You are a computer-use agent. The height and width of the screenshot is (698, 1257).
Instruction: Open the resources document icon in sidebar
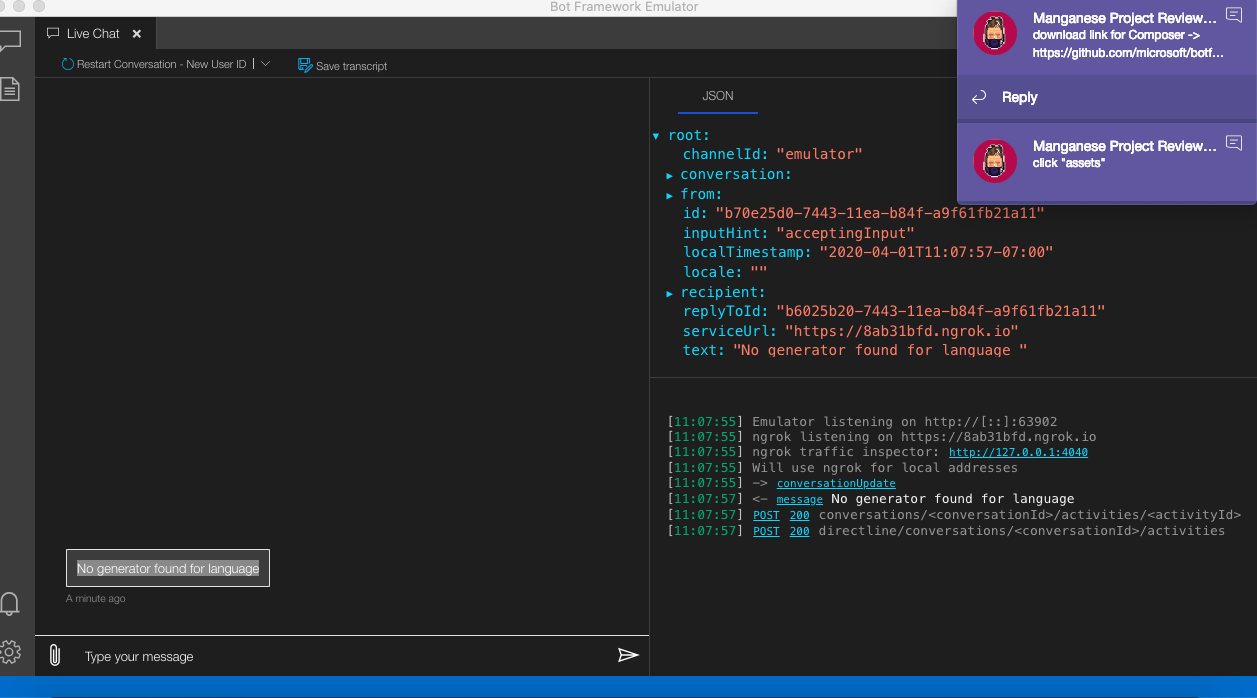coord(9,88)
